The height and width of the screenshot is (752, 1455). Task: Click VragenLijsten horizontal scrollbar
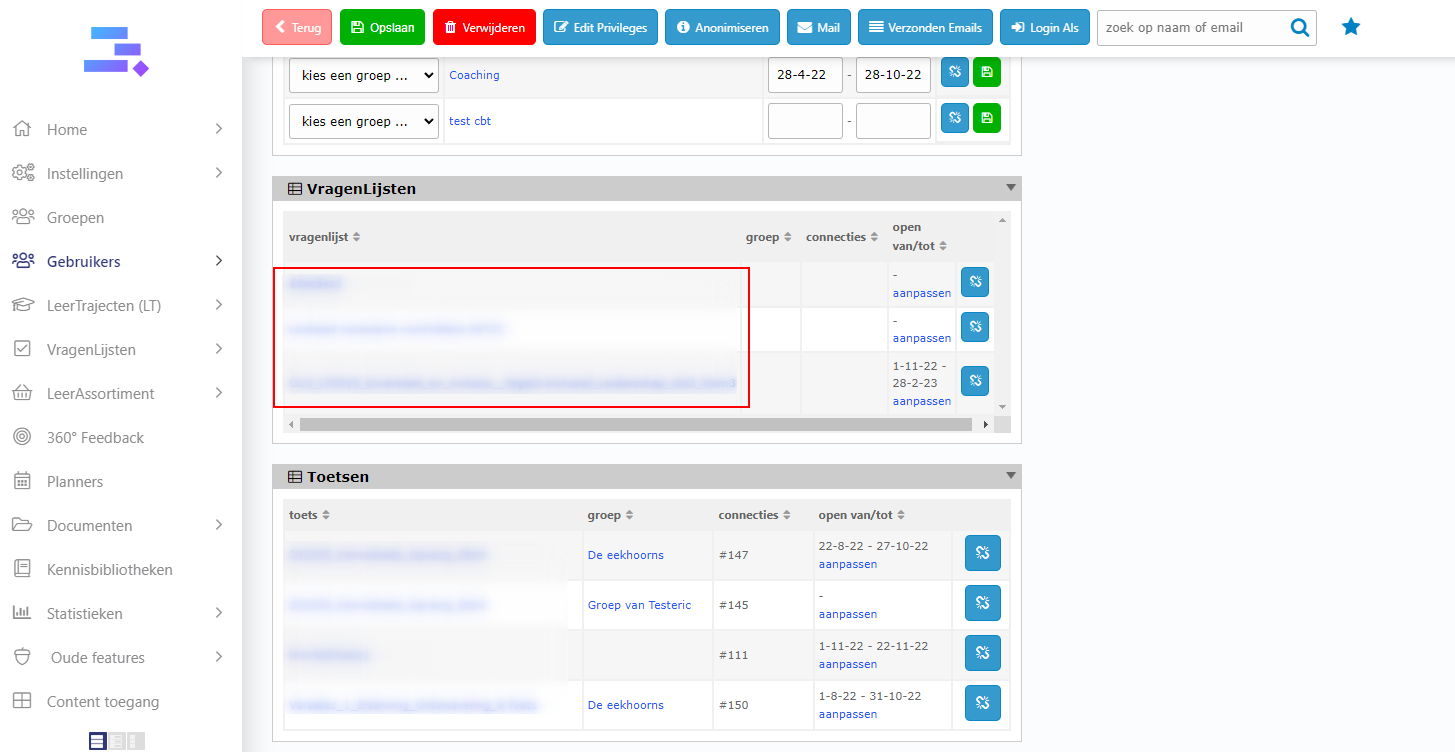tap(635, 425)
